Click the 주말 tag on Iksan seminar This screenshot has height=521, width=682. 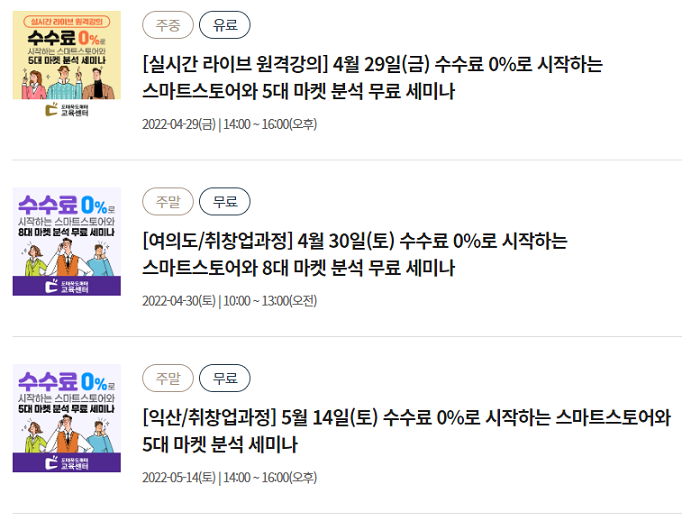click(168, 378)
